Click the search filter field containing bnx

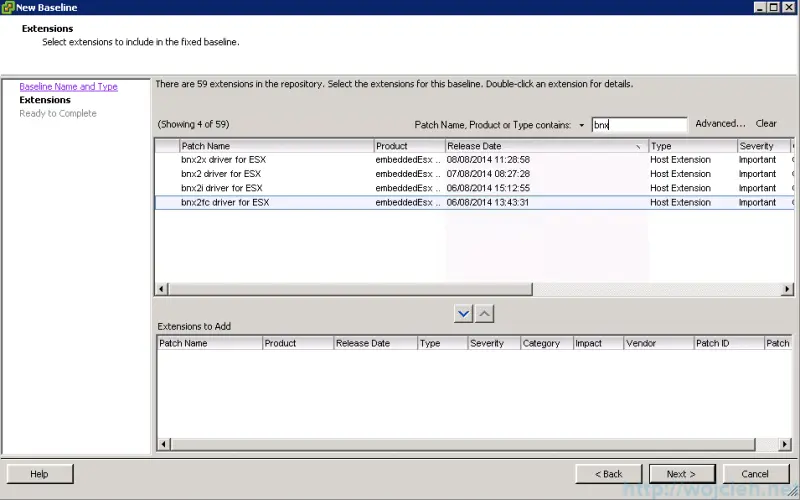click(x=639, y=124)
